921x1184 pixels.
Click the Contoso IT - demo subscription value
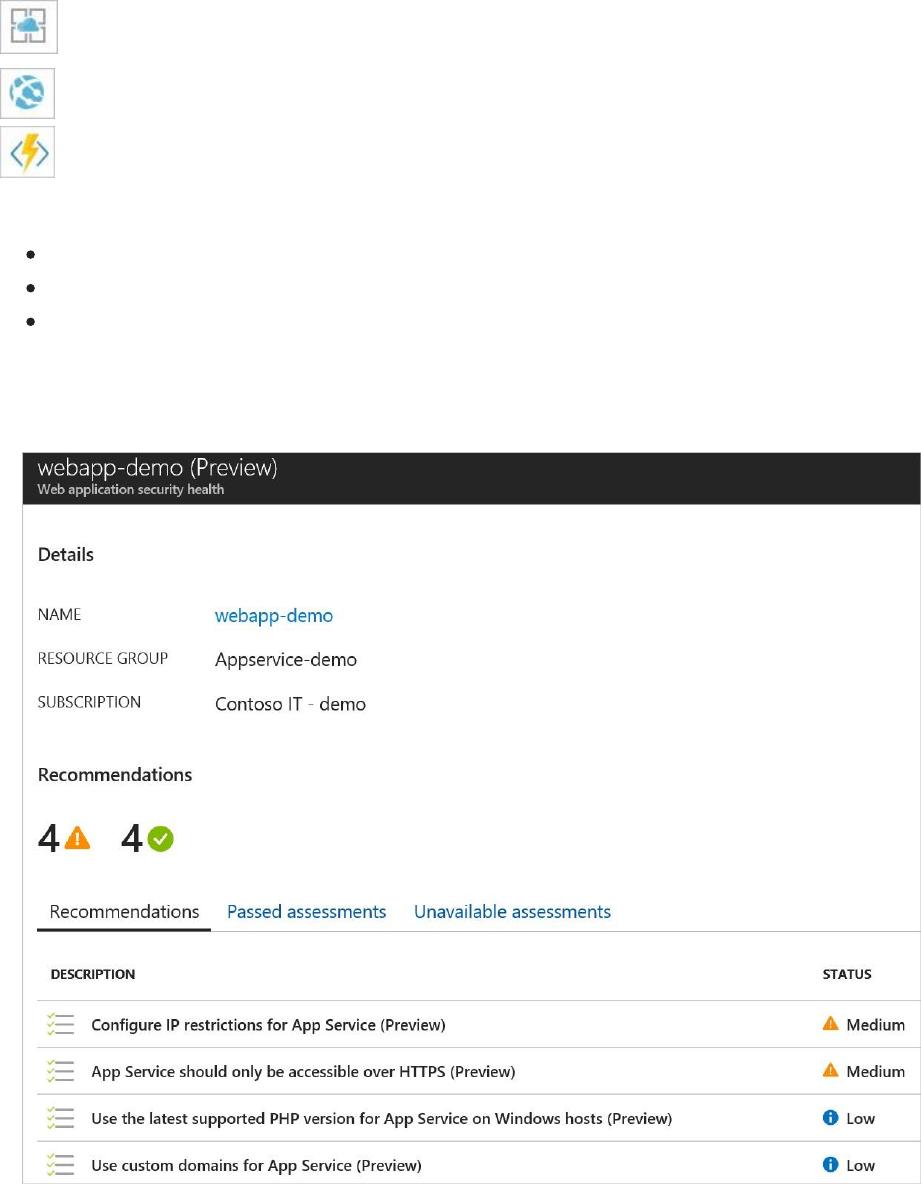[x=290, y=704]
